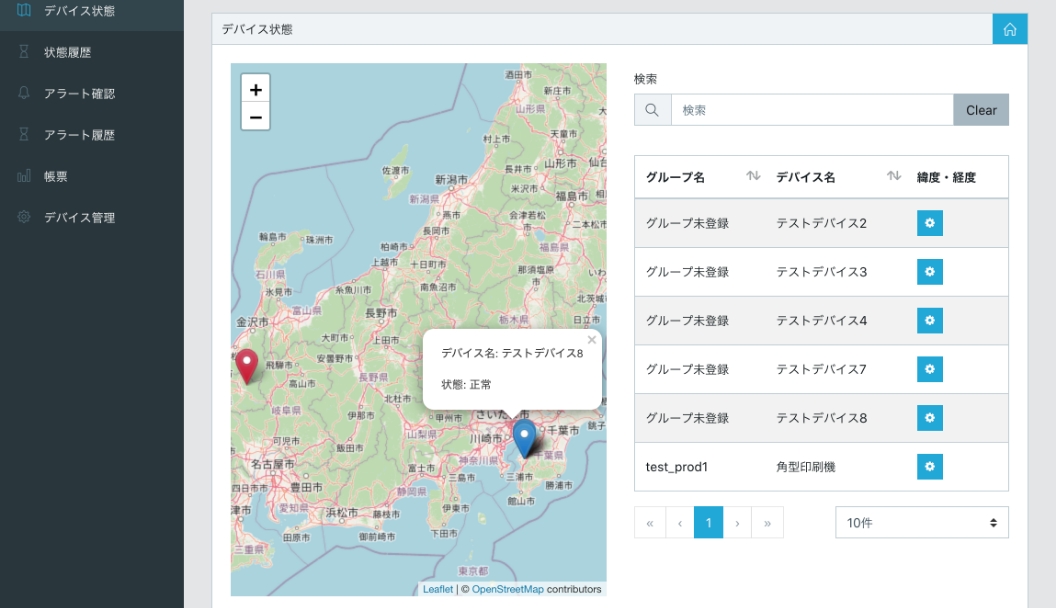Open location settings for テストデバイス4
The width and height of the screenshot is (1056, 608).
coord(929,320)
